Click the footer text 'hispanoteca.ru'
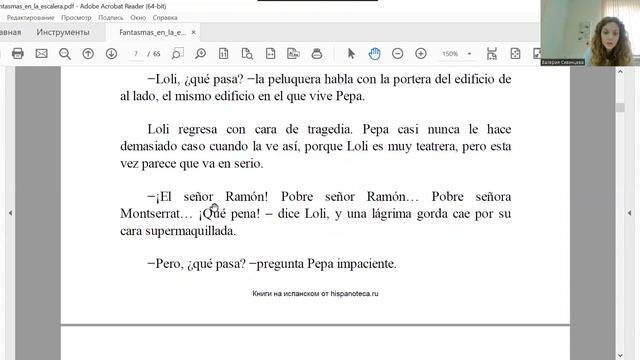 [x=354, y=293]
